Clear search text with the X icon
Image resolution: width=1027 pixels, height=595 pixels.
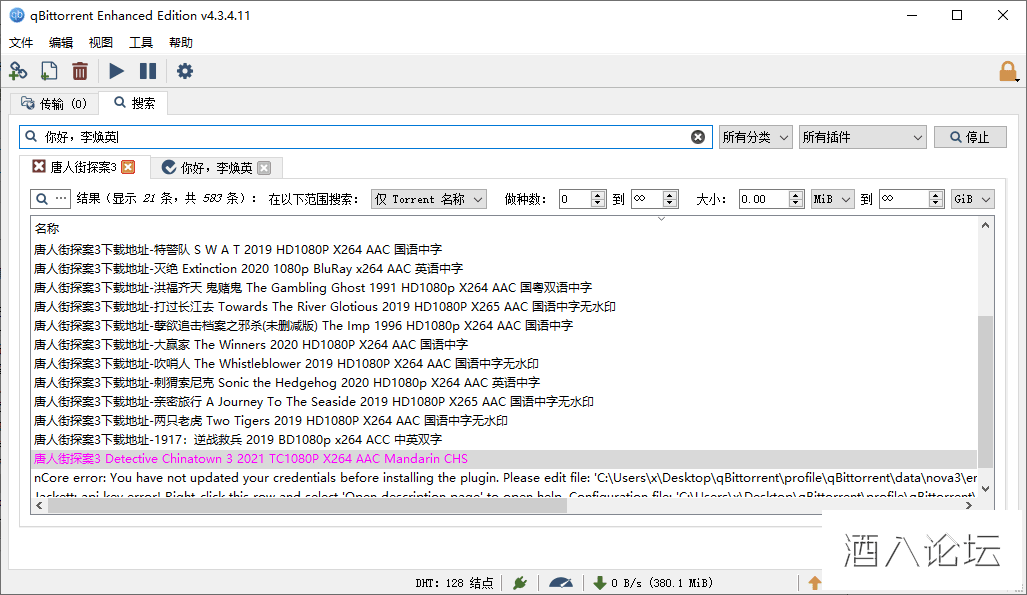[698, 137]
